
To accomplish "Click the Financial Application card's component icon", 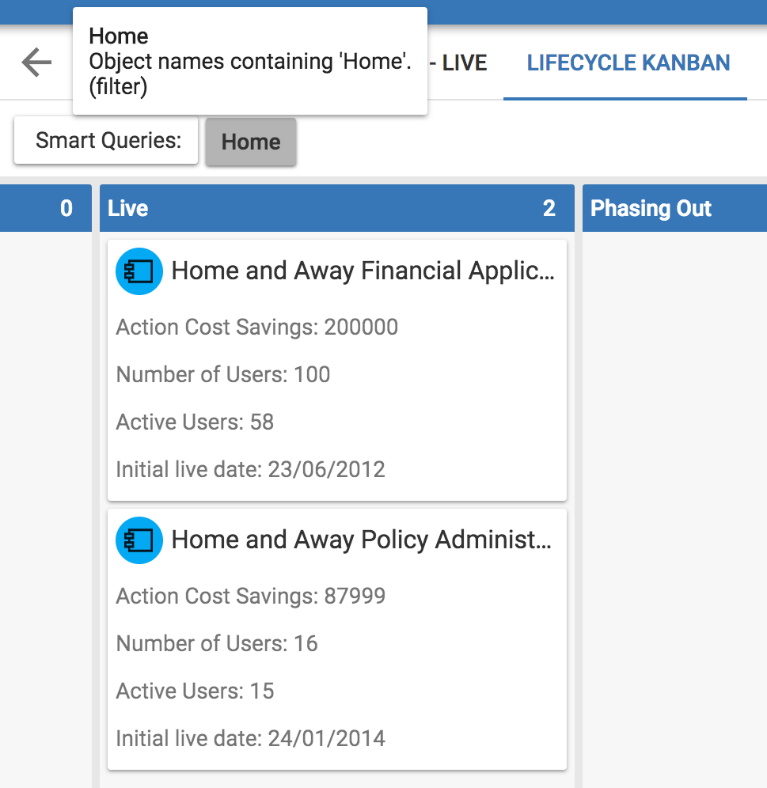I will tap(139, 271).
